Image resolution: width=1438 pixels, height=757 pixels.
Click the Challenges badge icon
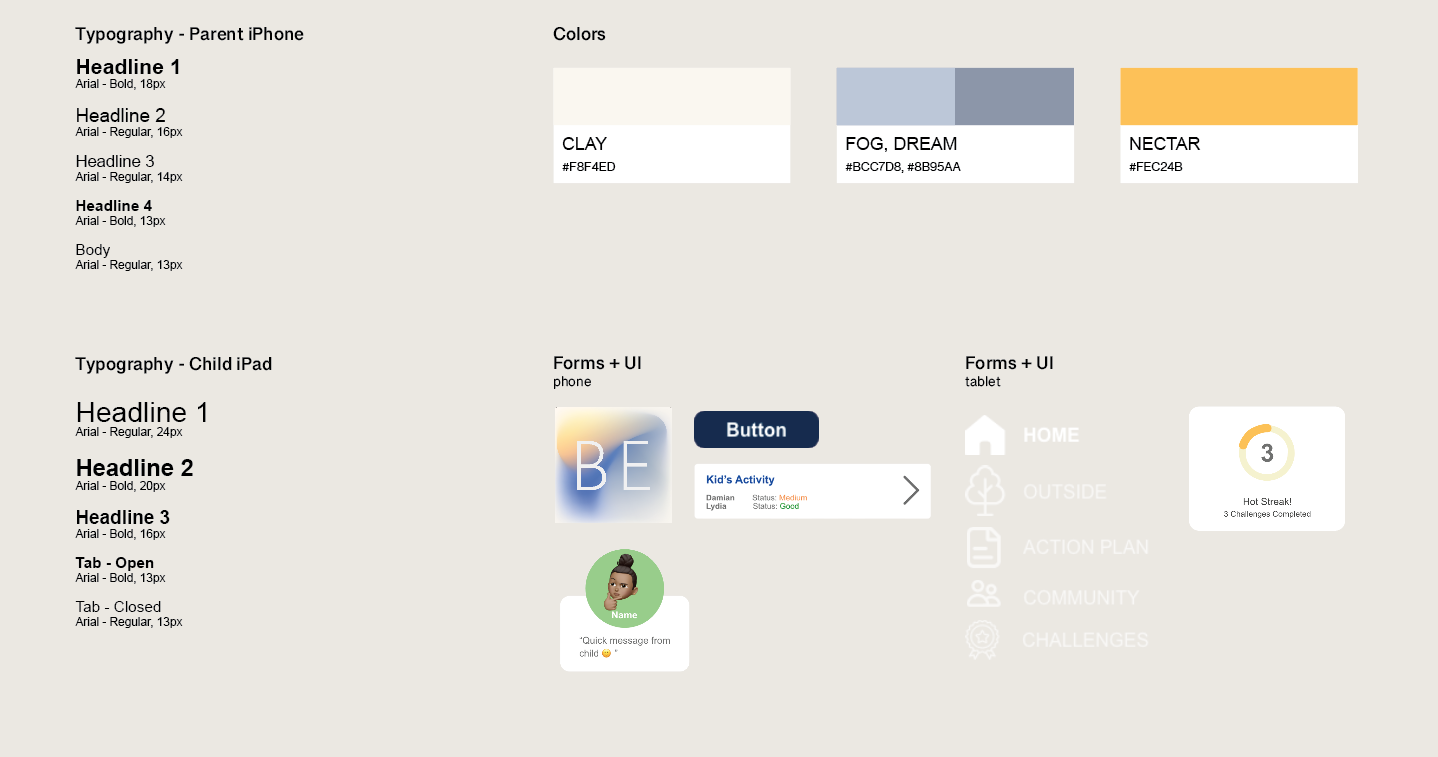(982, 639)
